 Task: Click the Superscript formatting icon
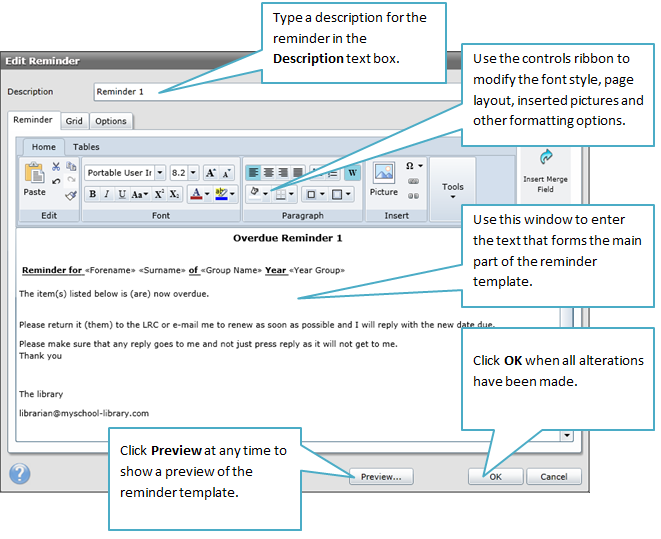point(158,194)
